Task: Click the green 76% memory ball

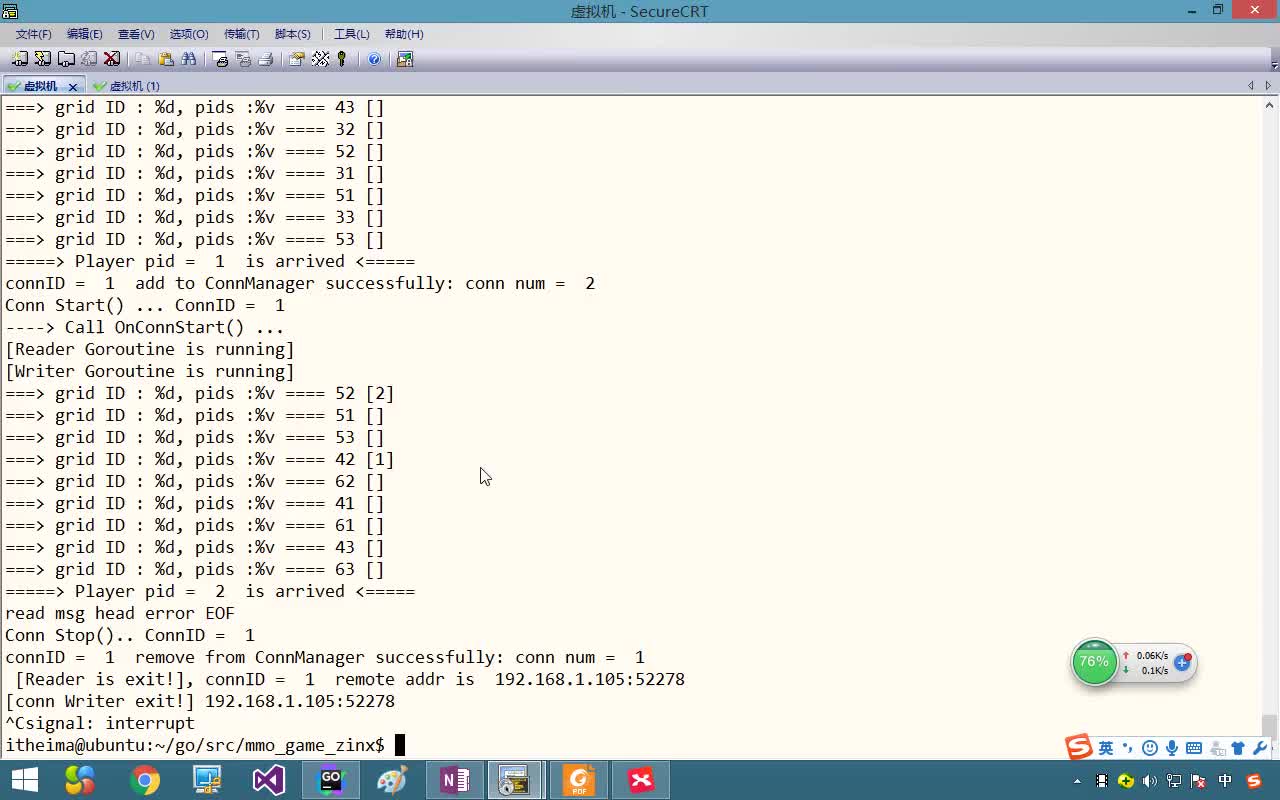Action: click(1094, 663)
